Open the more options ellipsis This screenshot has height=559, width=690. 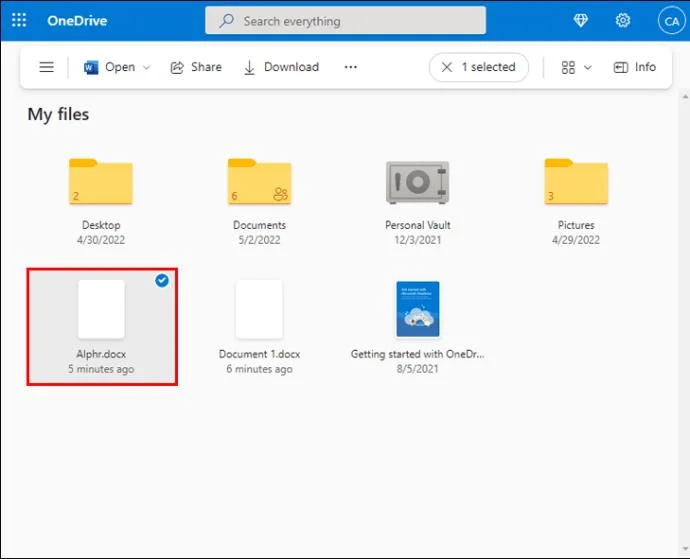tap(351, 67)
